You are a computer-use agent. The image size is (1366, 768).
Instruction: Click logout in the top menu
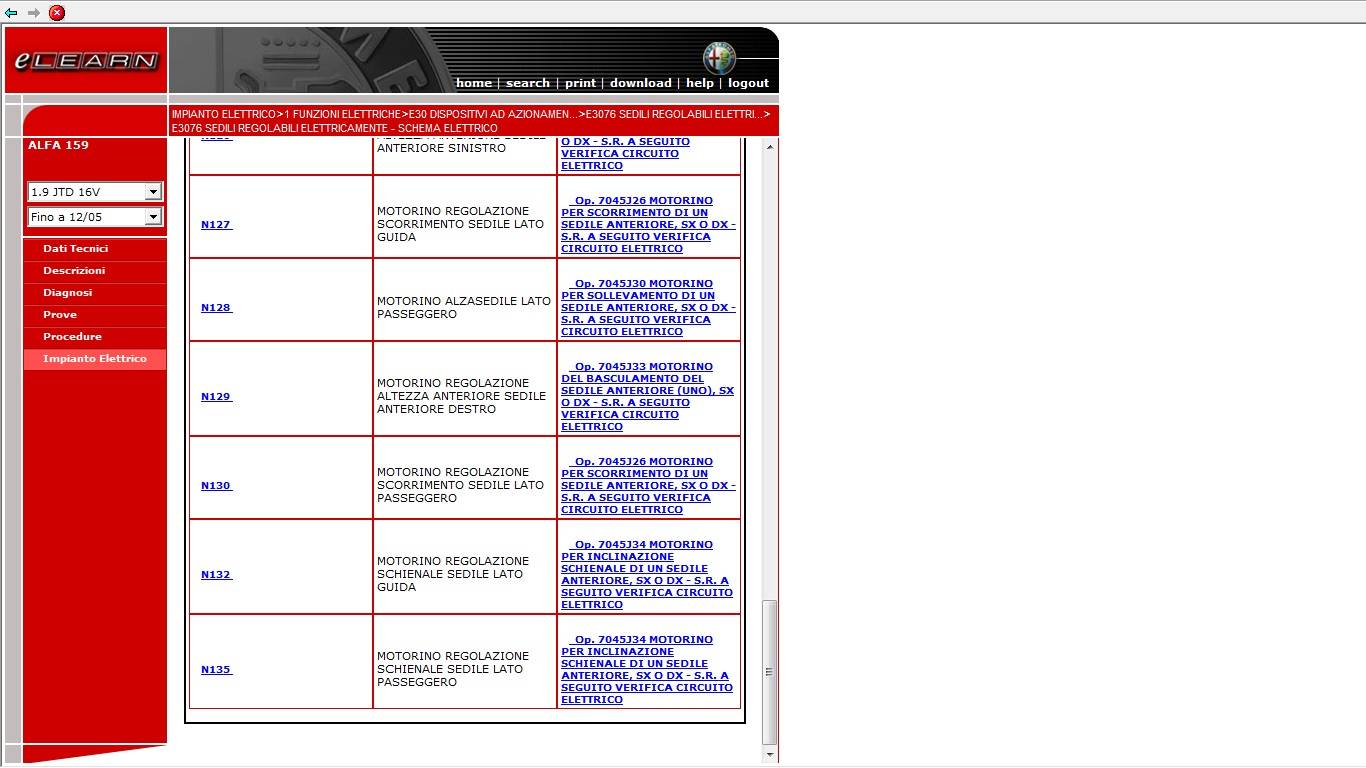(x=748, y=83)
